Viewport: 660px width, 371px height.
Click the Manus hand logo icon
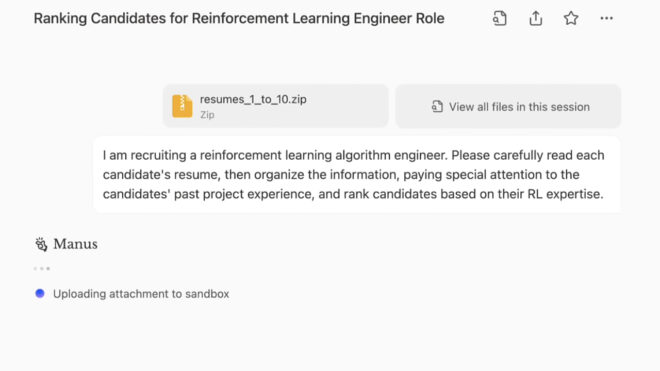[x=41, y=244]
